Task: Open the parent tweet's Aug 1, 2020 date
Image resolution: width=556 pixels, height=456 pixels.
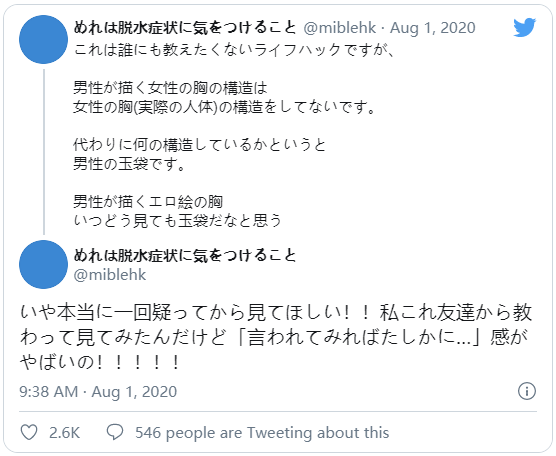Action: click(x=433, y=28)
